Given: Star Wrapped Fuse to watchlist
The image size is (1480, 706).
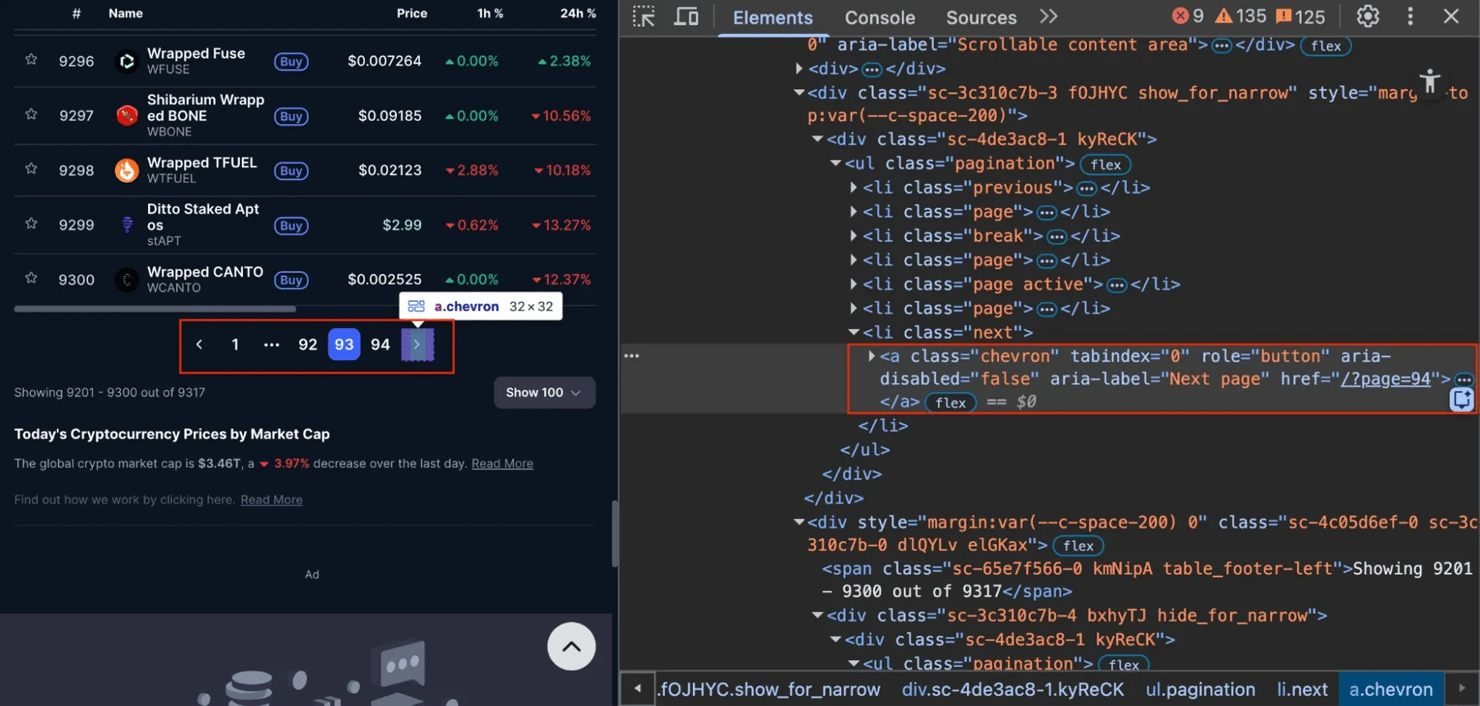Looking at the screenshot, I should point(31,60).
